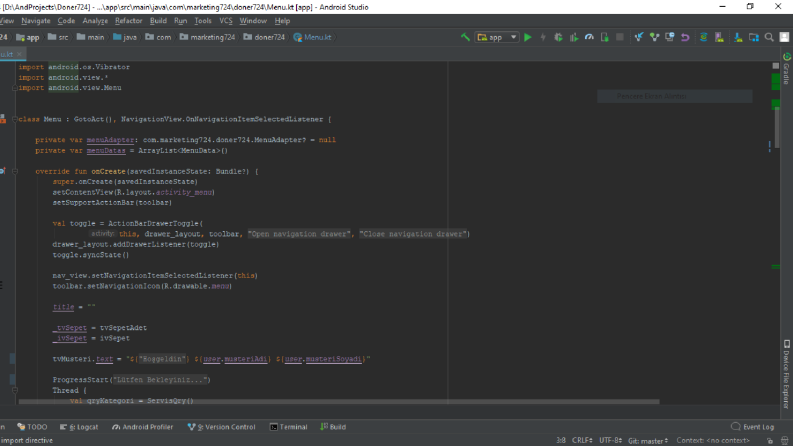Launch the profiler gauge icon
This screenshot has width=793, height=446.
tap(589, 37)
